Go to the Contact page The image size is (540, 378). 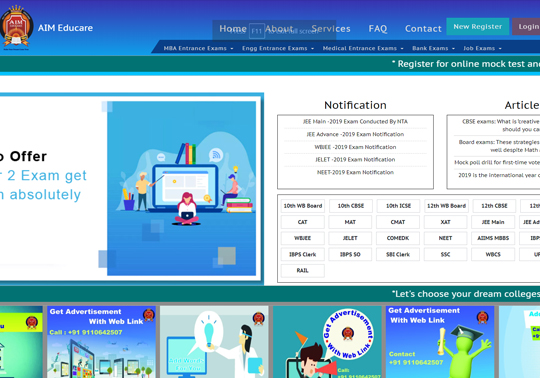pyautogui.click(x=423, y=29)
